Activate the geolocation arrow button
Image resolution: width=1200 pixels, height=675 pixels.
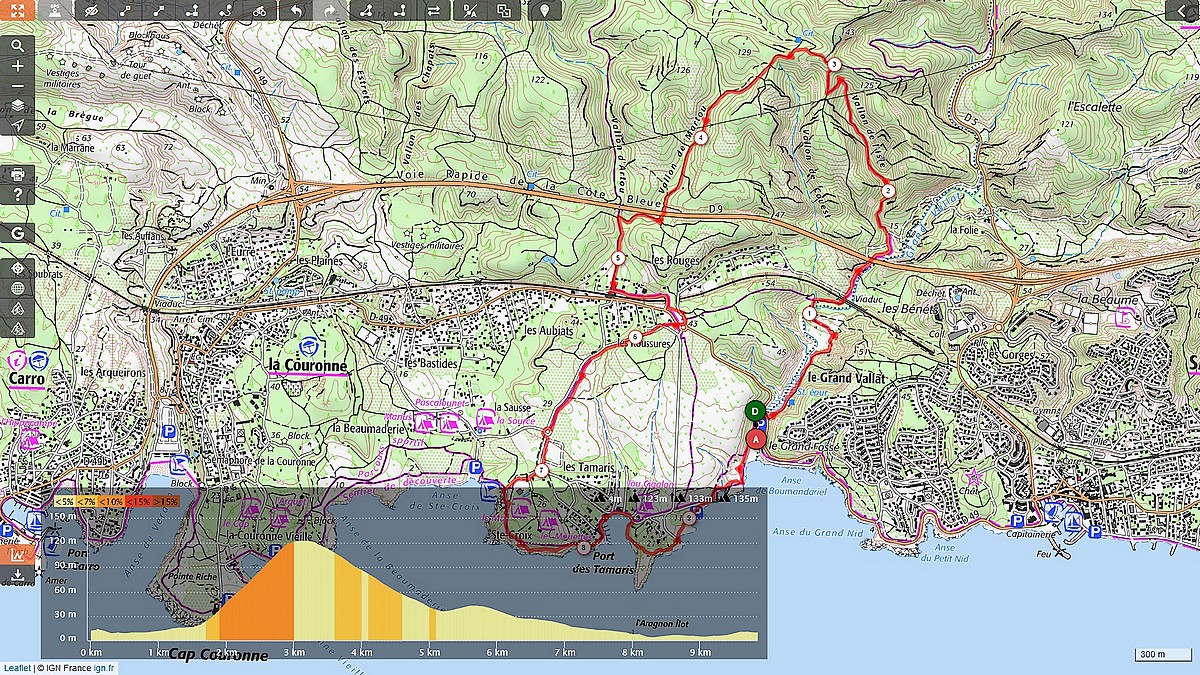pos(17,126)
